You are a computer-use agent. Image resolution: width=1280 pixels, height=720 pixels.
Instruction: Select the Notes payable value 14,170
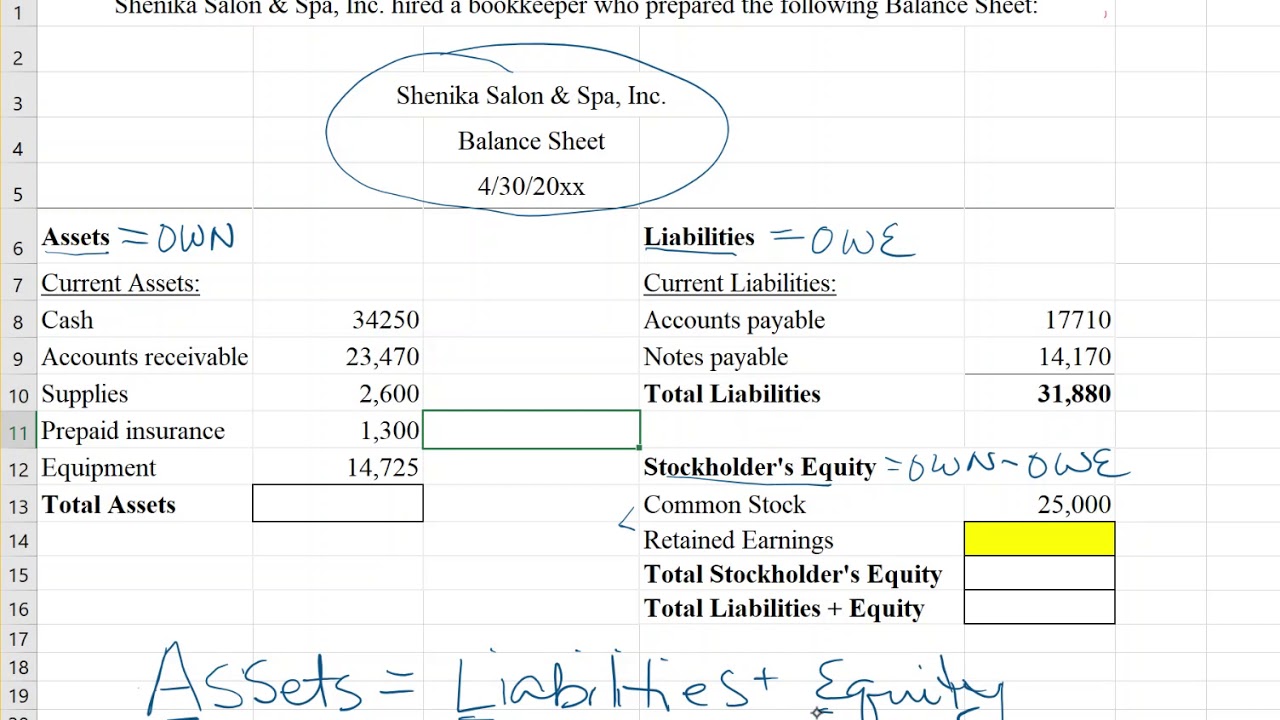(x=1039, y=357)
